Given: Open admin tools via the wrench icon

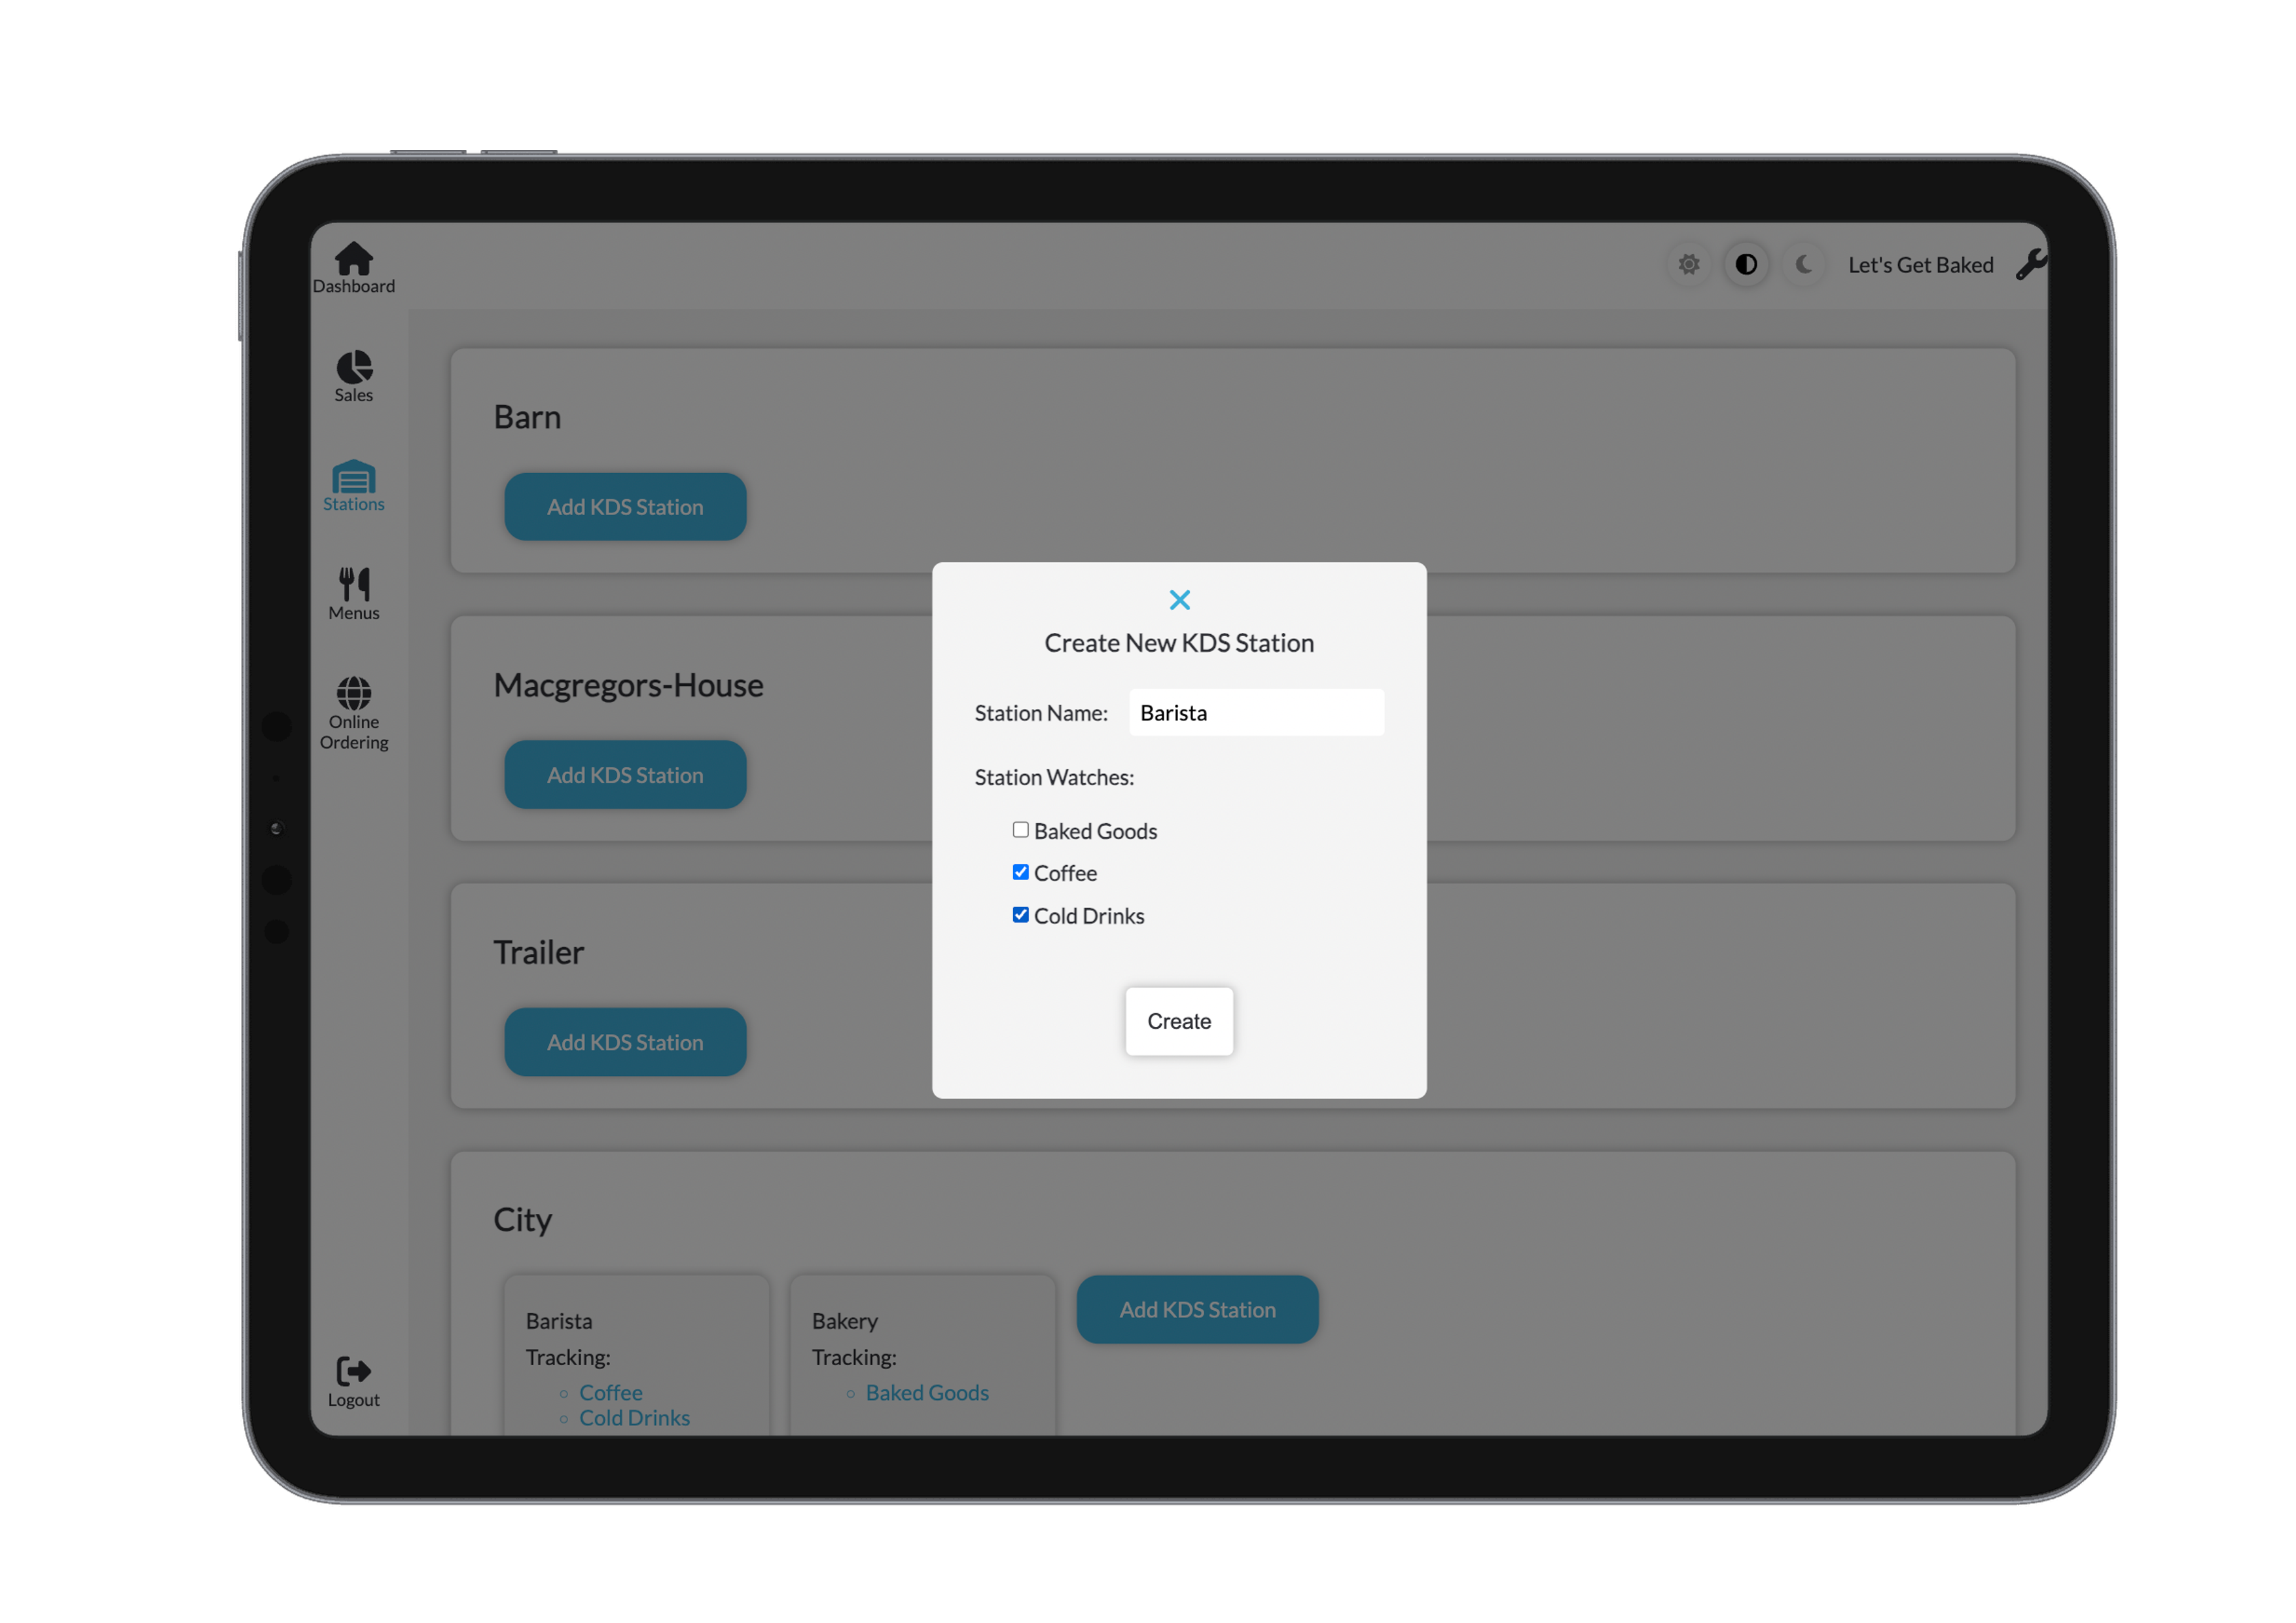Looking at the screenshot, I should 2031,264.
